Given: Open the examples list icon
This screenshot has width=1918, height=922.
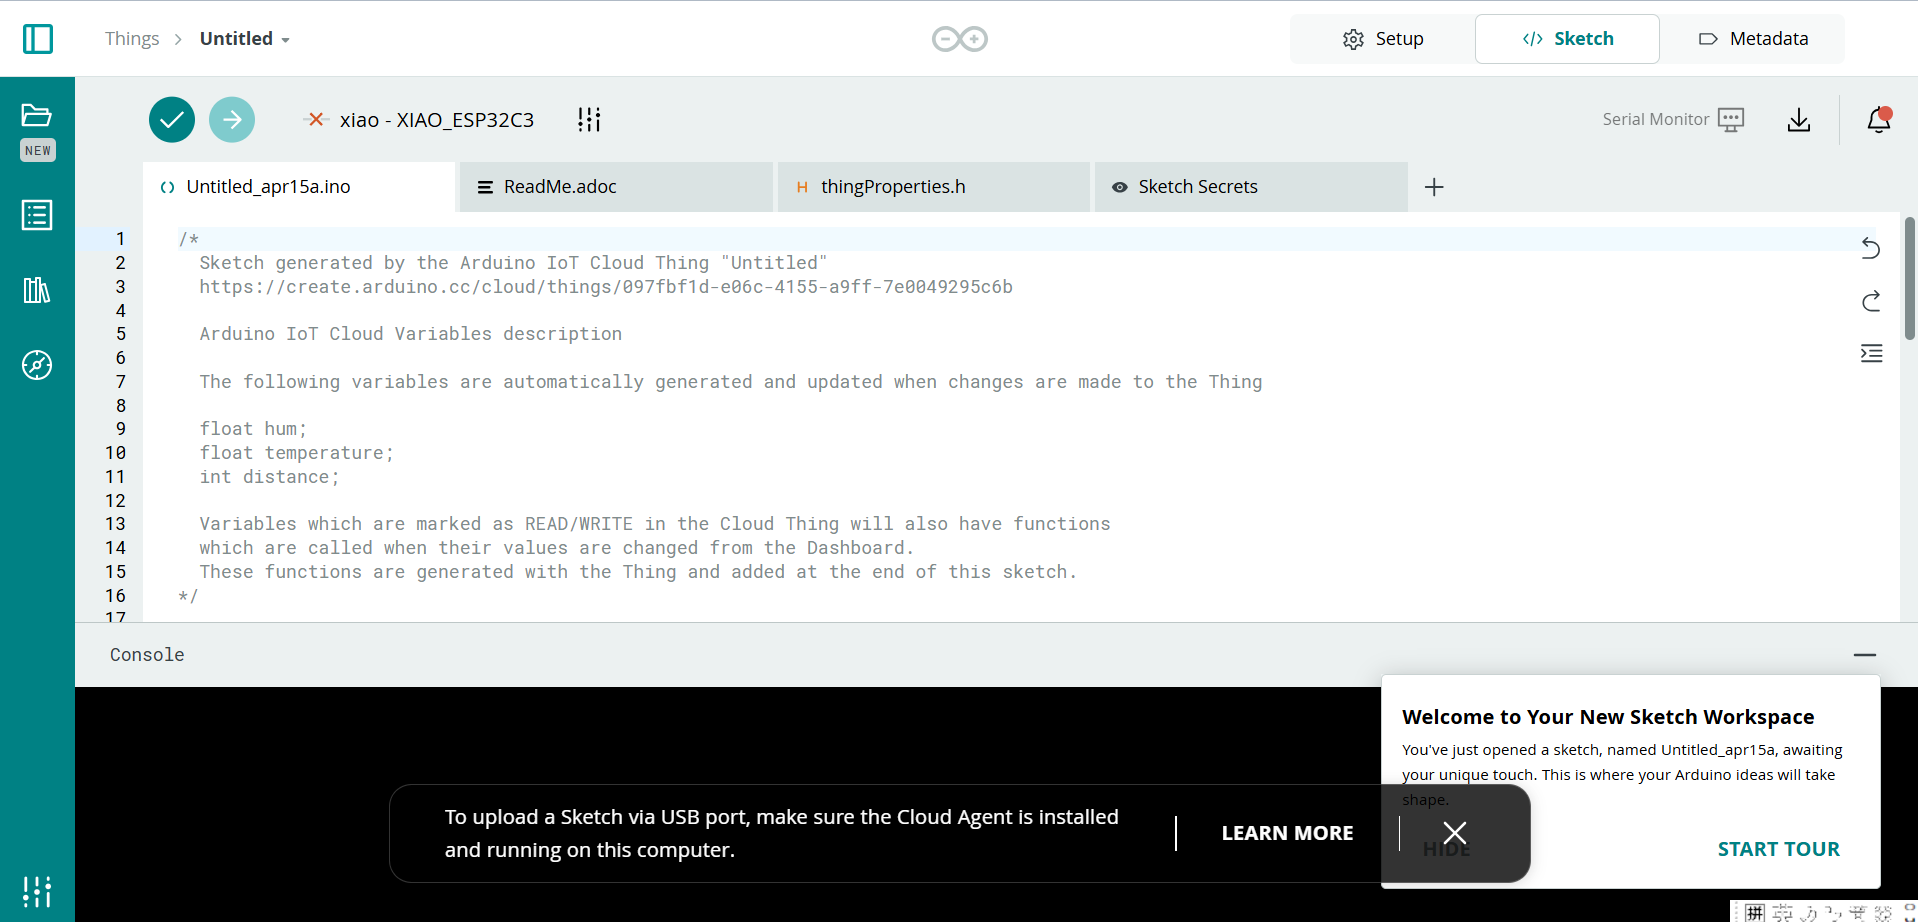Looking at the screenshot, I should (x=37, y=215).
